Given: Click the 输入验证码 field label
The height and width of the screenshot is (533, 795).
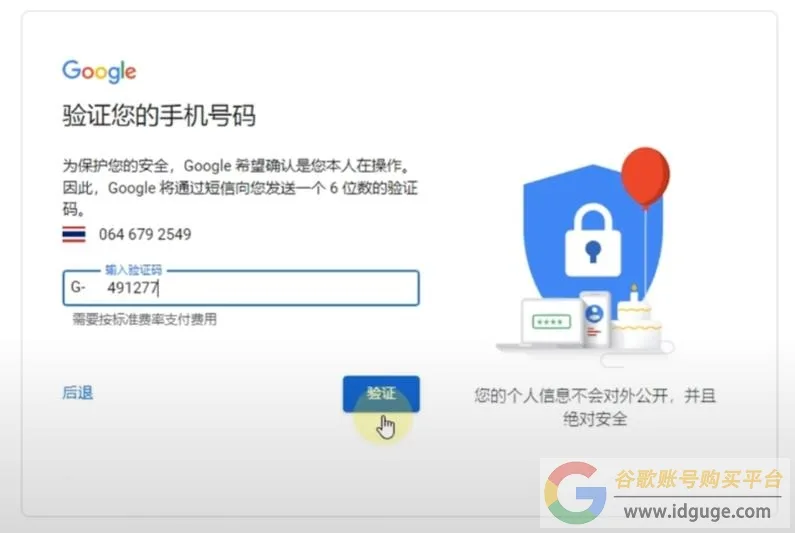Looking at the screenshot, I should (x=133, y=270).
